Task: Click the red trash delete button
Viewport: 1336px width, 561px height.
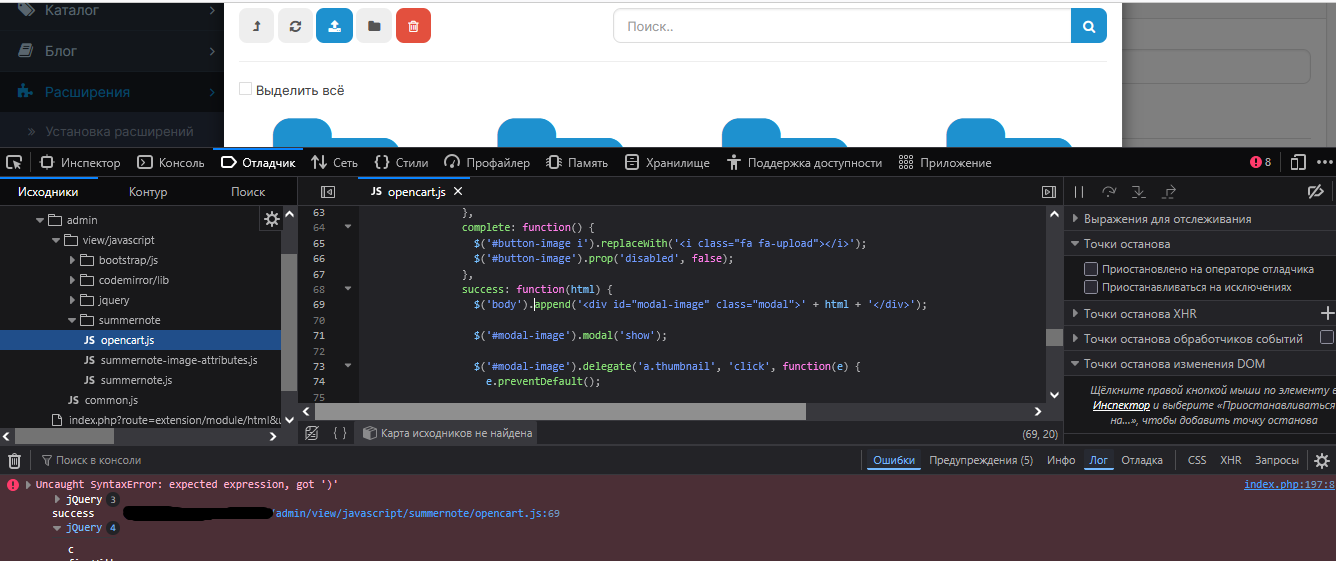Action: pos(413,26)
